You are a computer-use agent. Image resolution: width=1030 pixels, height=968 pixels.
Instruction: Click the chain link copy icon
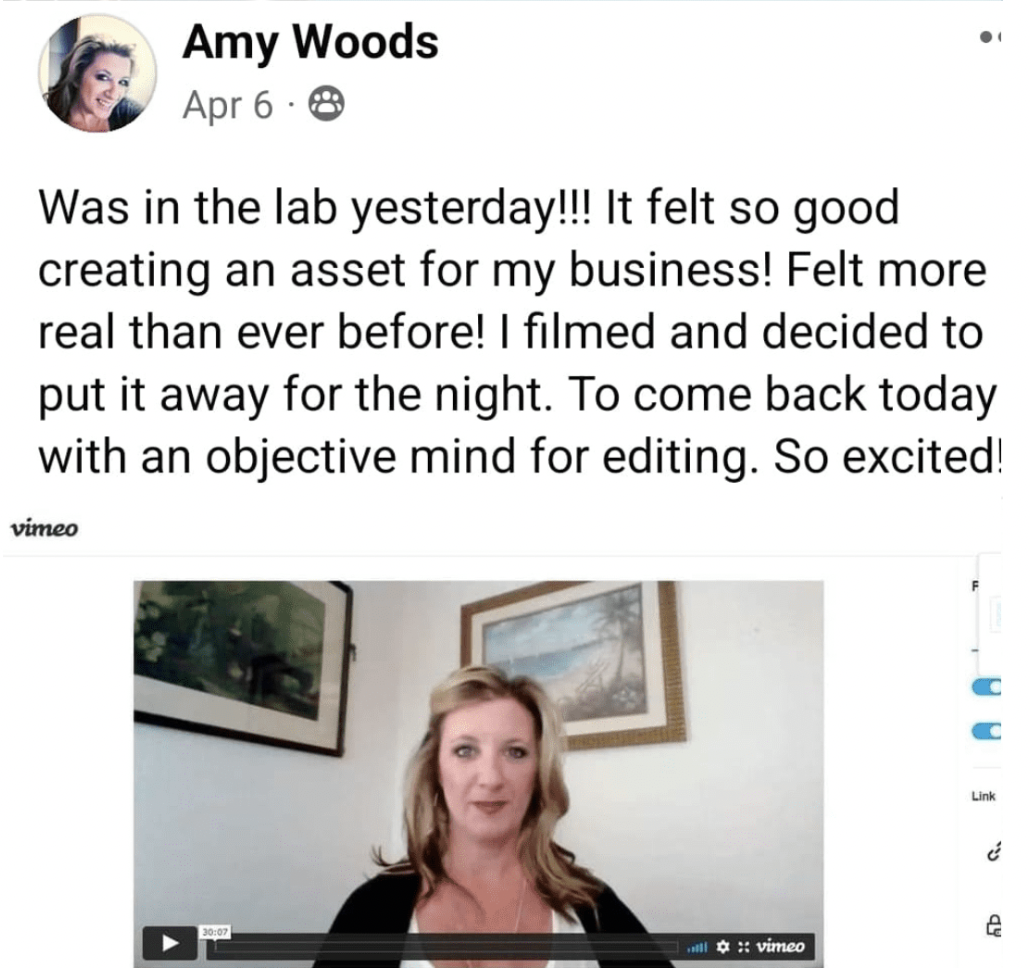(993, 851)
